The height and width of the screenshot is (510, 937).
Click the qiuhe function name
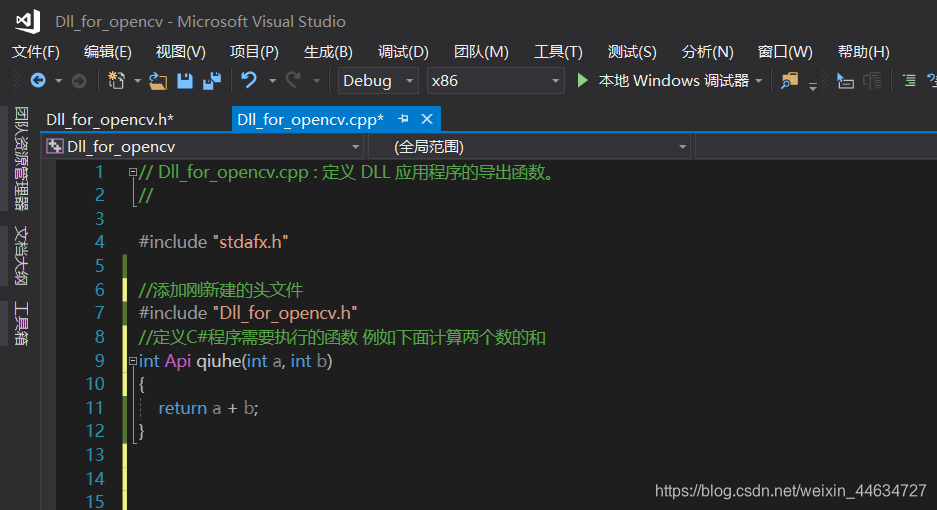pos(219,361)
